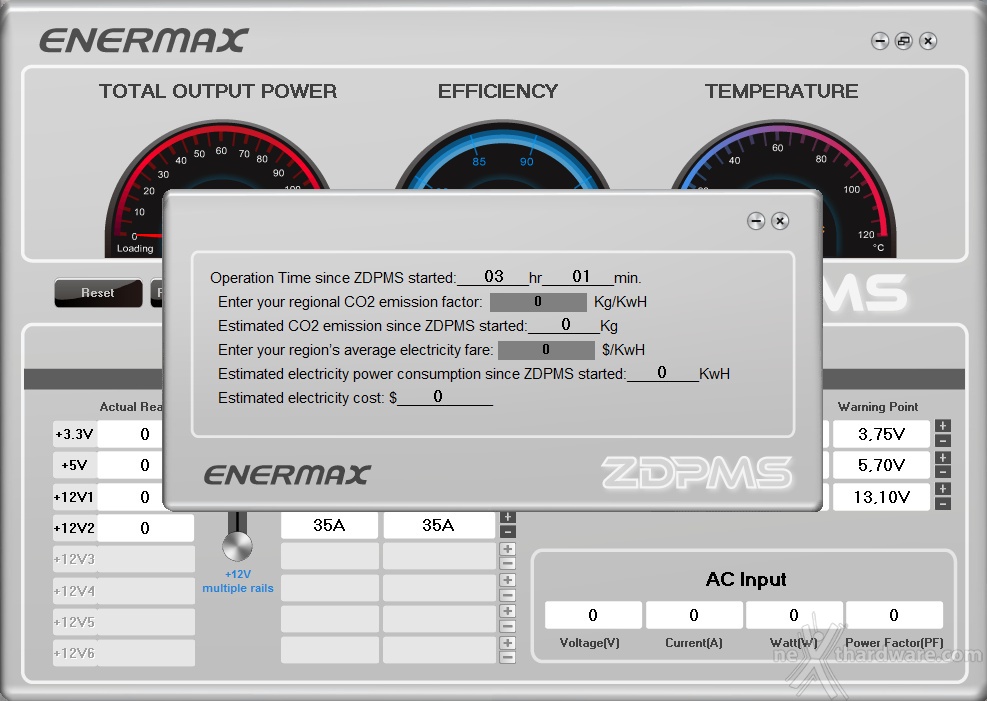
Task: Click the estimated power consumption KwH value
Action: 662,373
